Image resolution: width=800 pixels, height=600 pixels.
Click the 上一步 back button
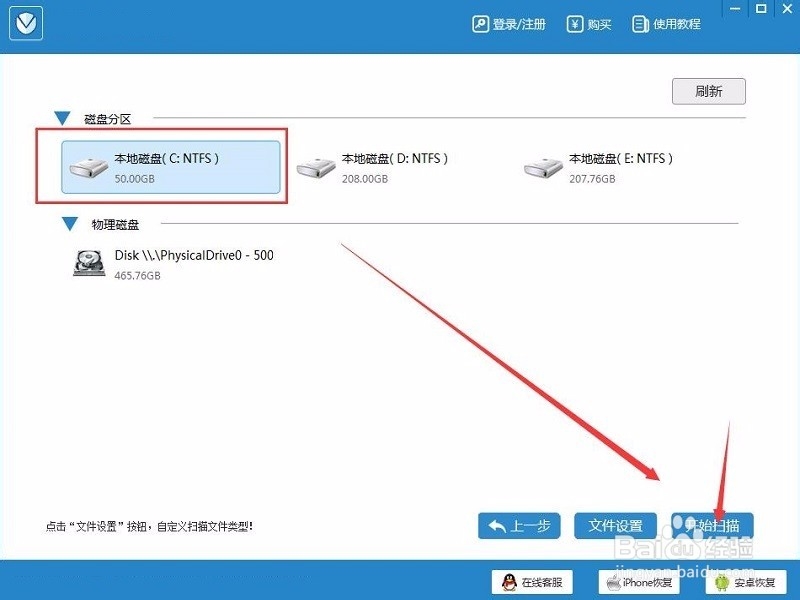[519, 526]
